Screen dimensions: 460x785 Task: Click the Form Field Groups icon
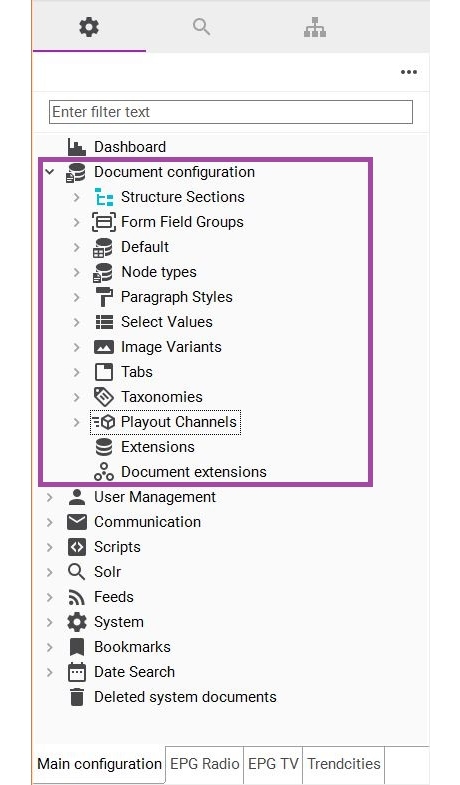pos(104,222)
